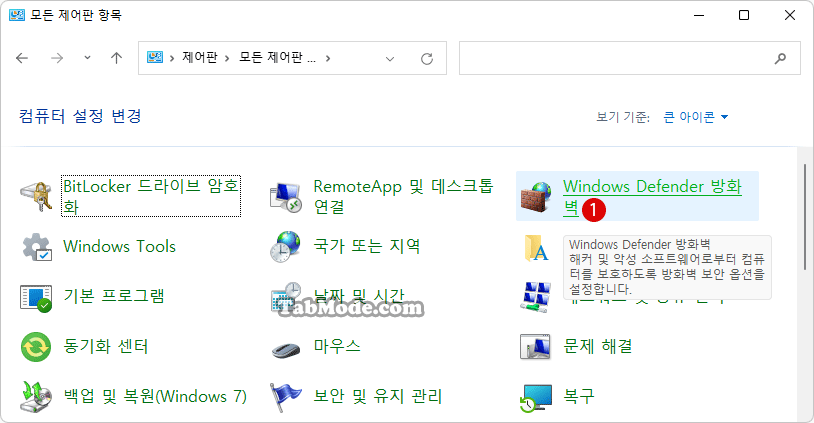Expand the address bar history dropdown chevron
Viewport: 814px width, 423px height.
(390, 59)
